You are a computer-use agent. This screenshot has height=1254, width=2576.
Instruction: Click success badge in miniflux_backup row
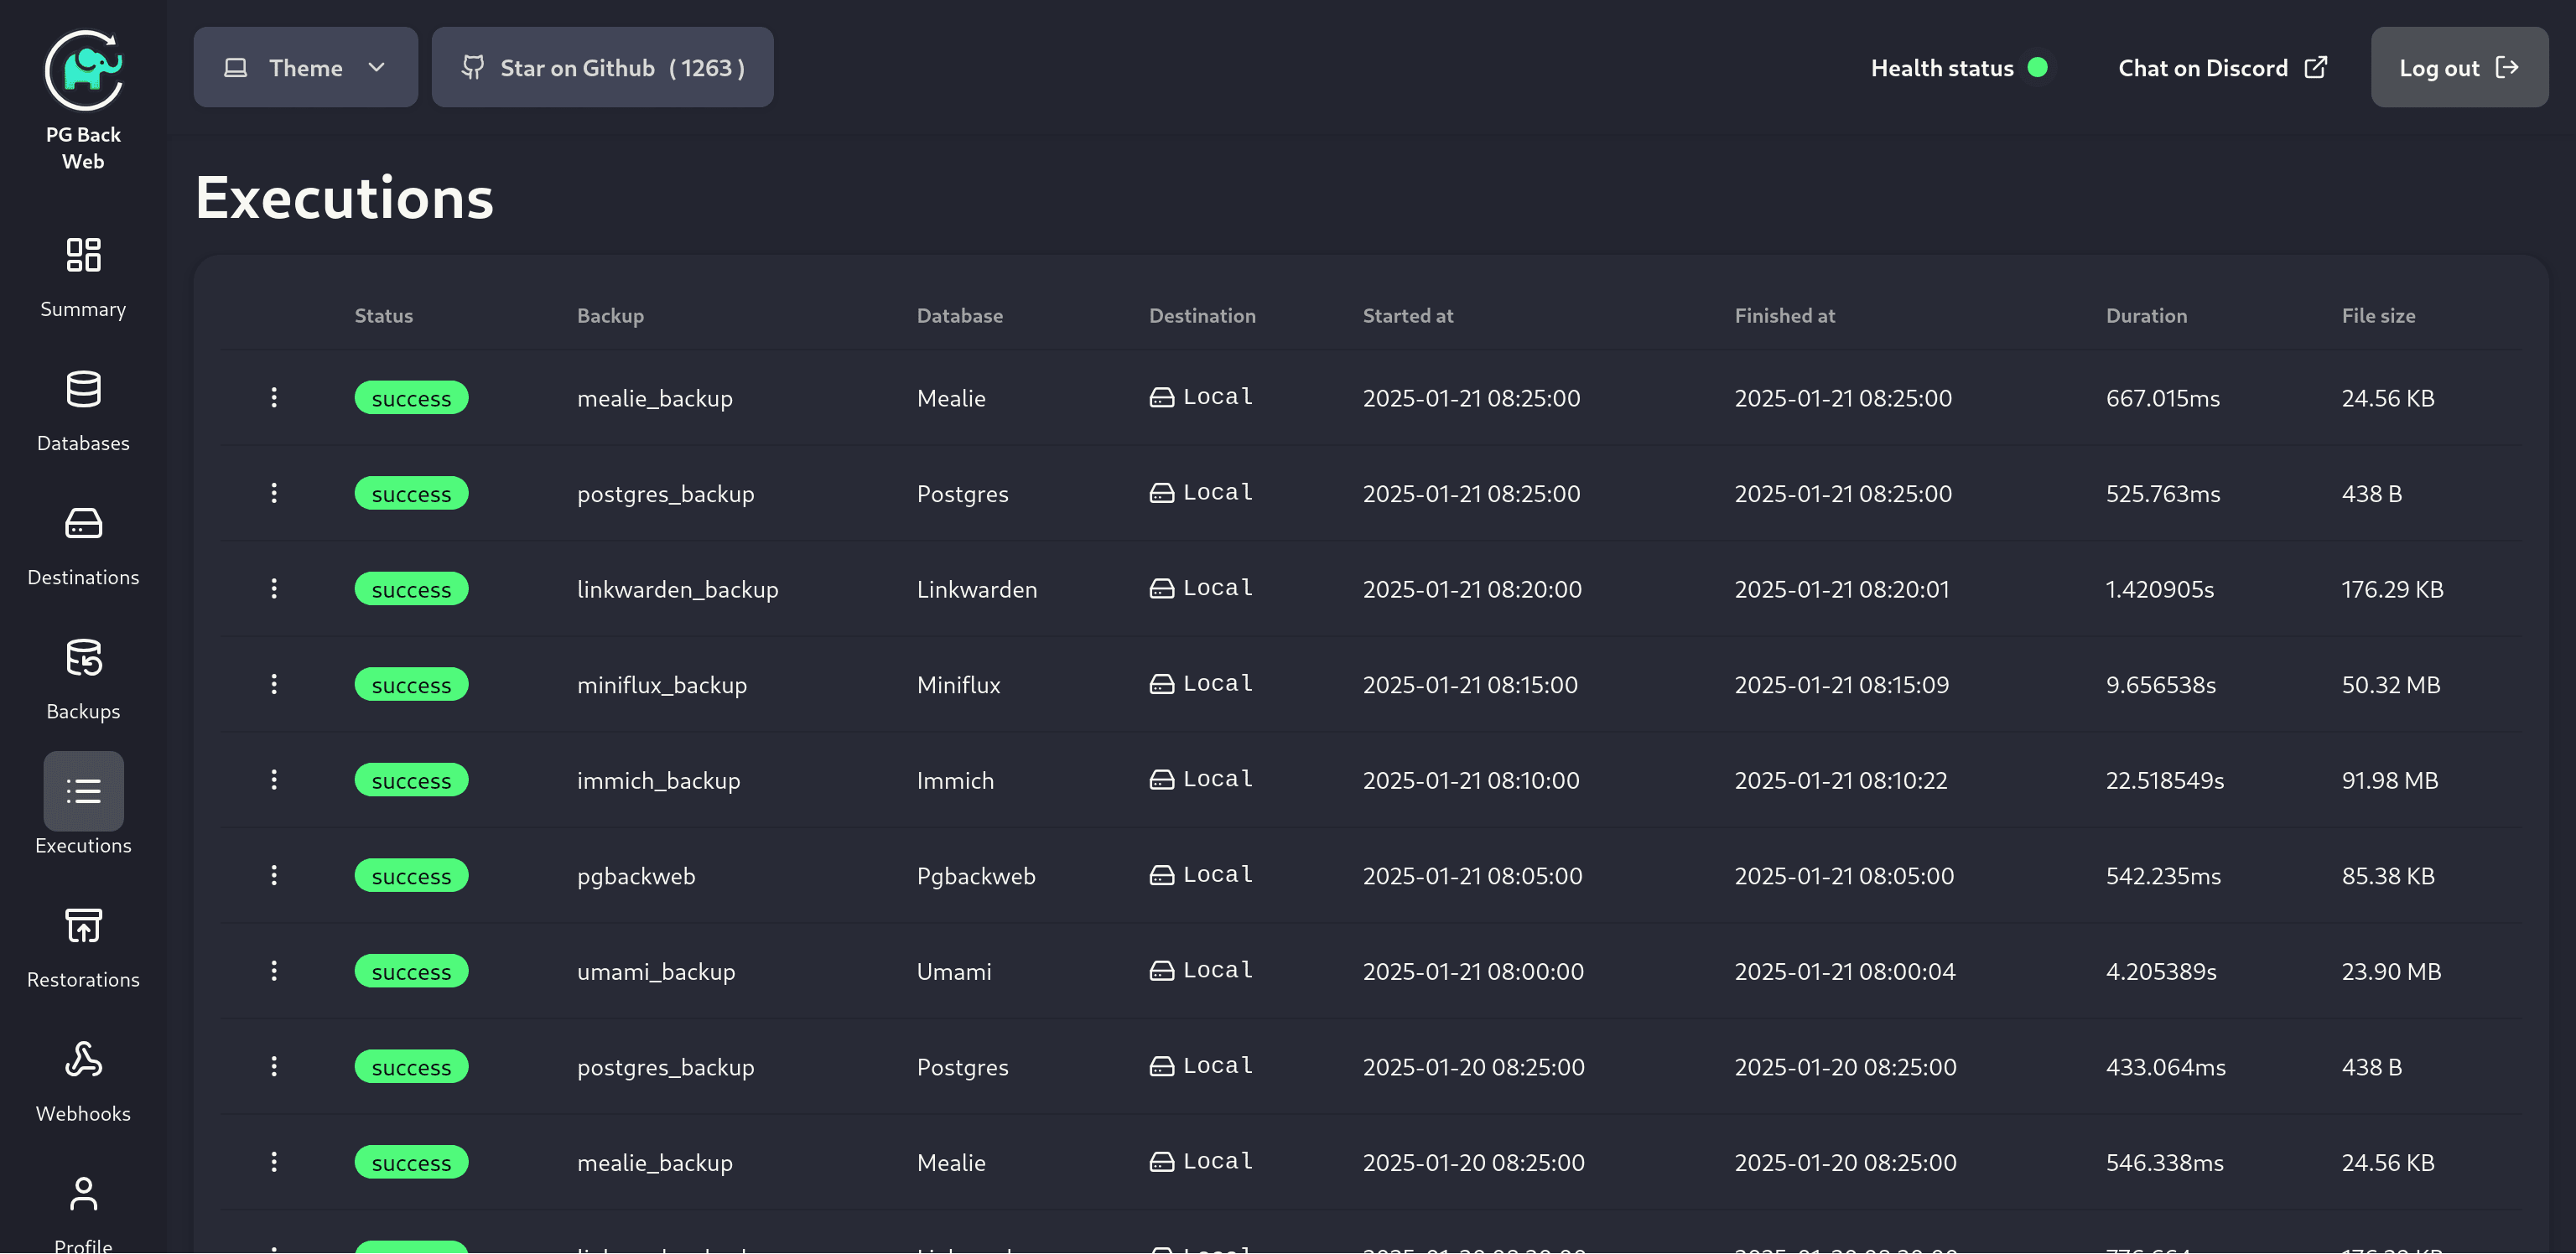coord(411,684)
